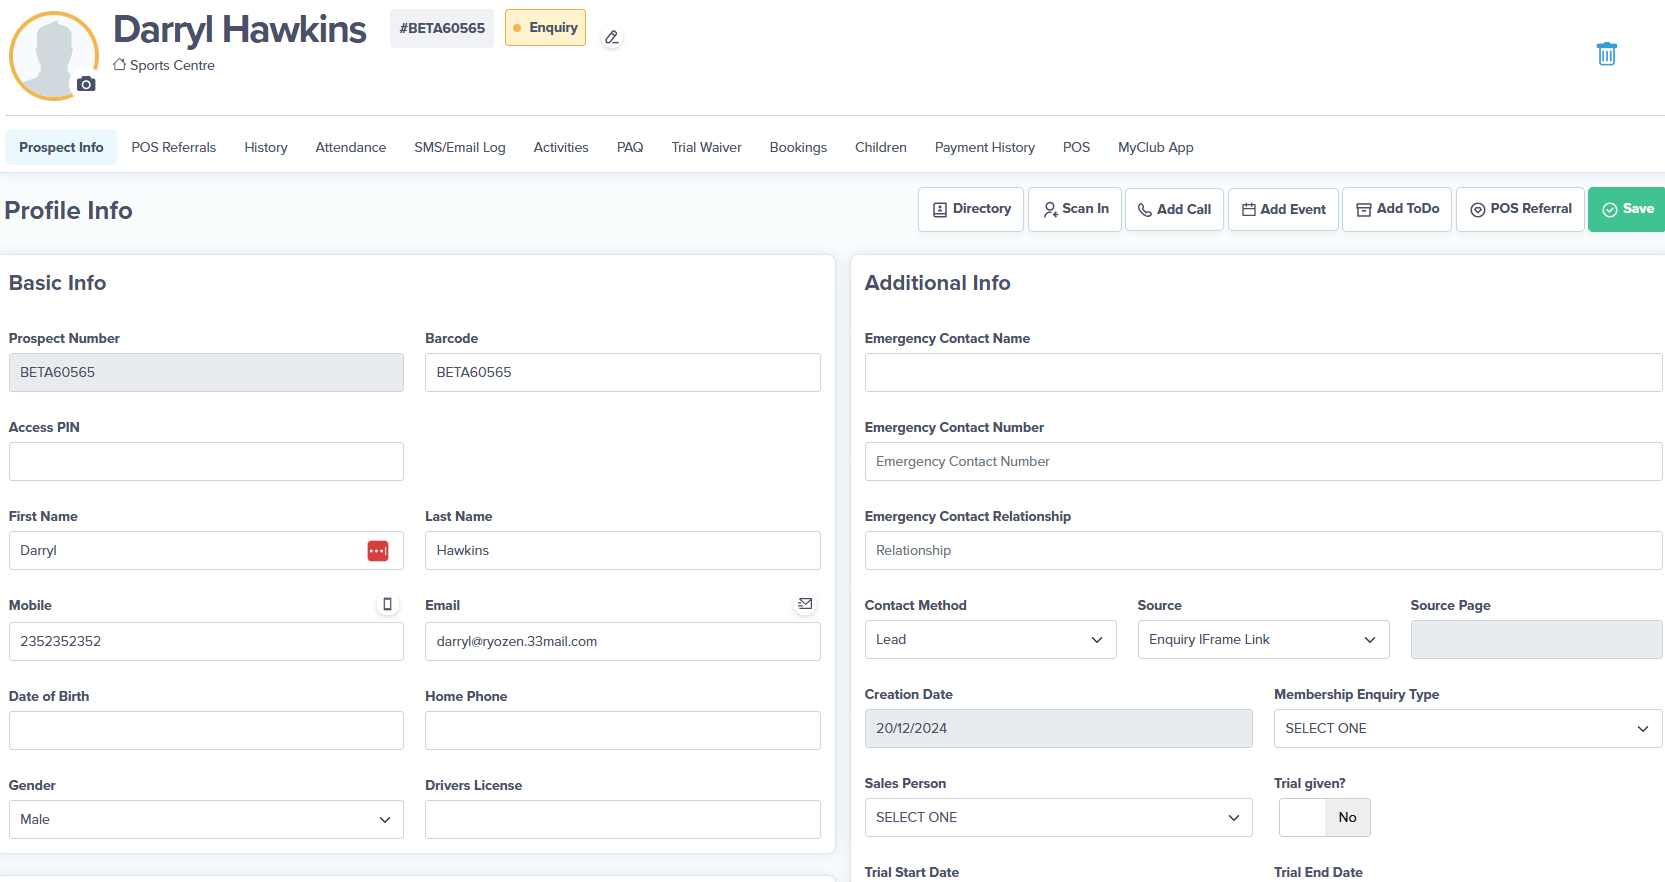Viewport: 1665px width, 882px height.
Task: Switch to the Prospect Info tab
Action: click(x=61, y=147)
